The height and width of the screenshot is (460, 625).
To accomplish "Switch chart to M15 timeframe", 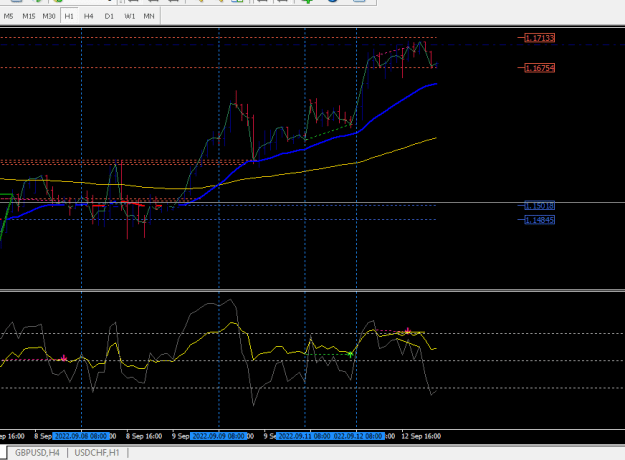I will 29,16.
